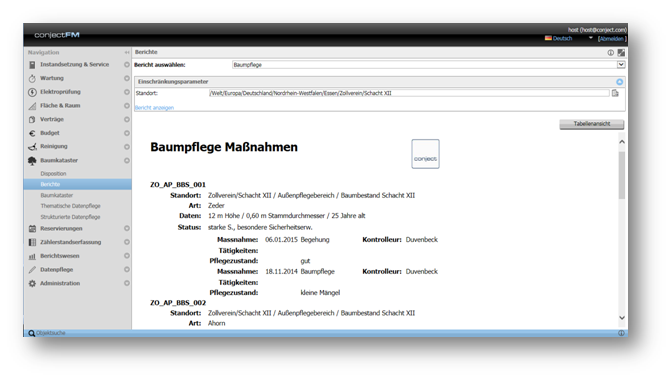Screen dimensions: 671x380
Task: Click the Bericht anzeigen link
Action: tap(154, 108)
